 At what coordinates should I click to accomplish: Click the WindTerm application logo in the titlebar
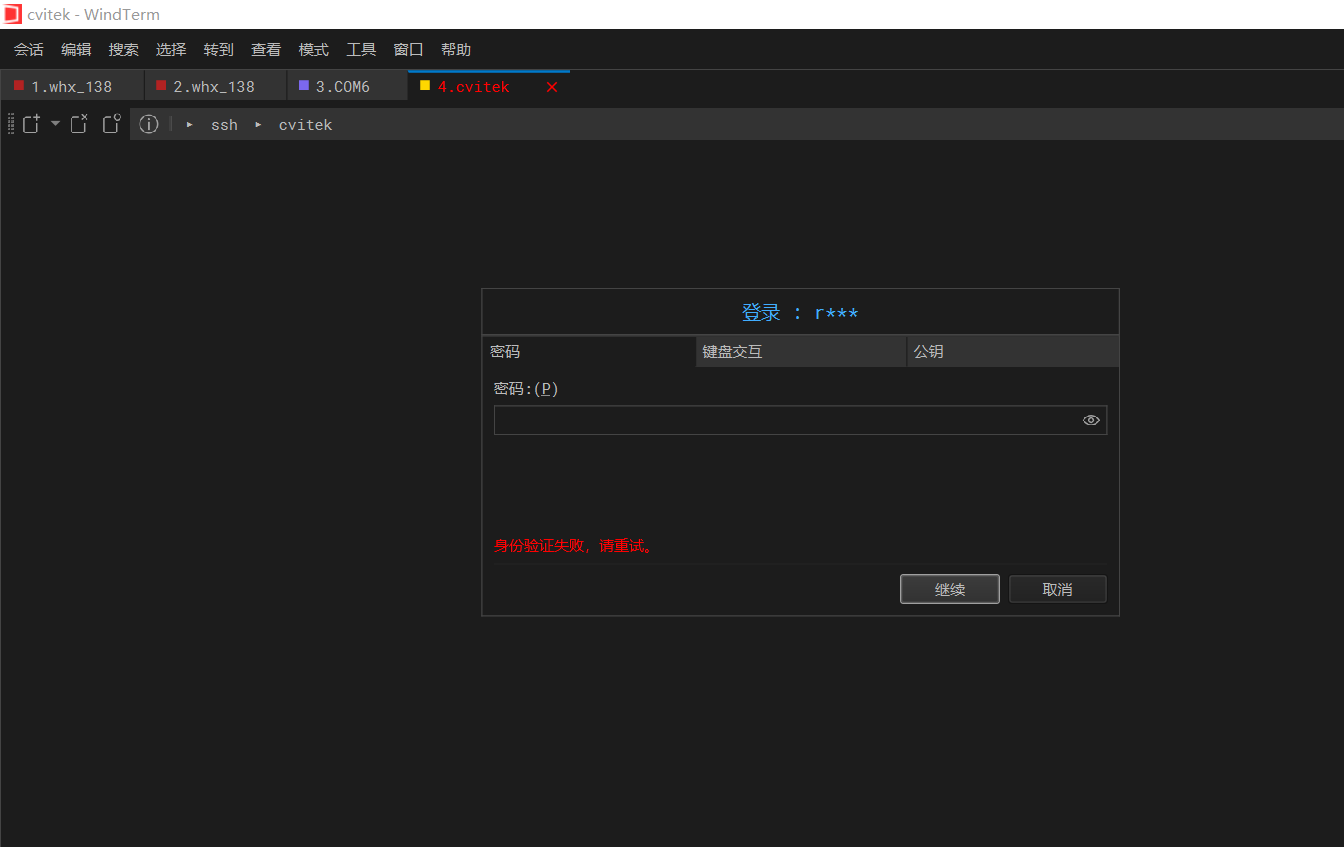[x=14, y=14]
